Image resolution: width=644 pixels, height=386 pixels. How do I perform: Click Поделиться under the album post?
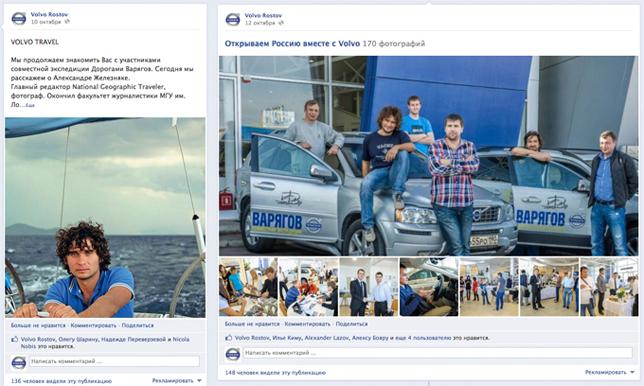pyautogui.click(x=352, y=324)
